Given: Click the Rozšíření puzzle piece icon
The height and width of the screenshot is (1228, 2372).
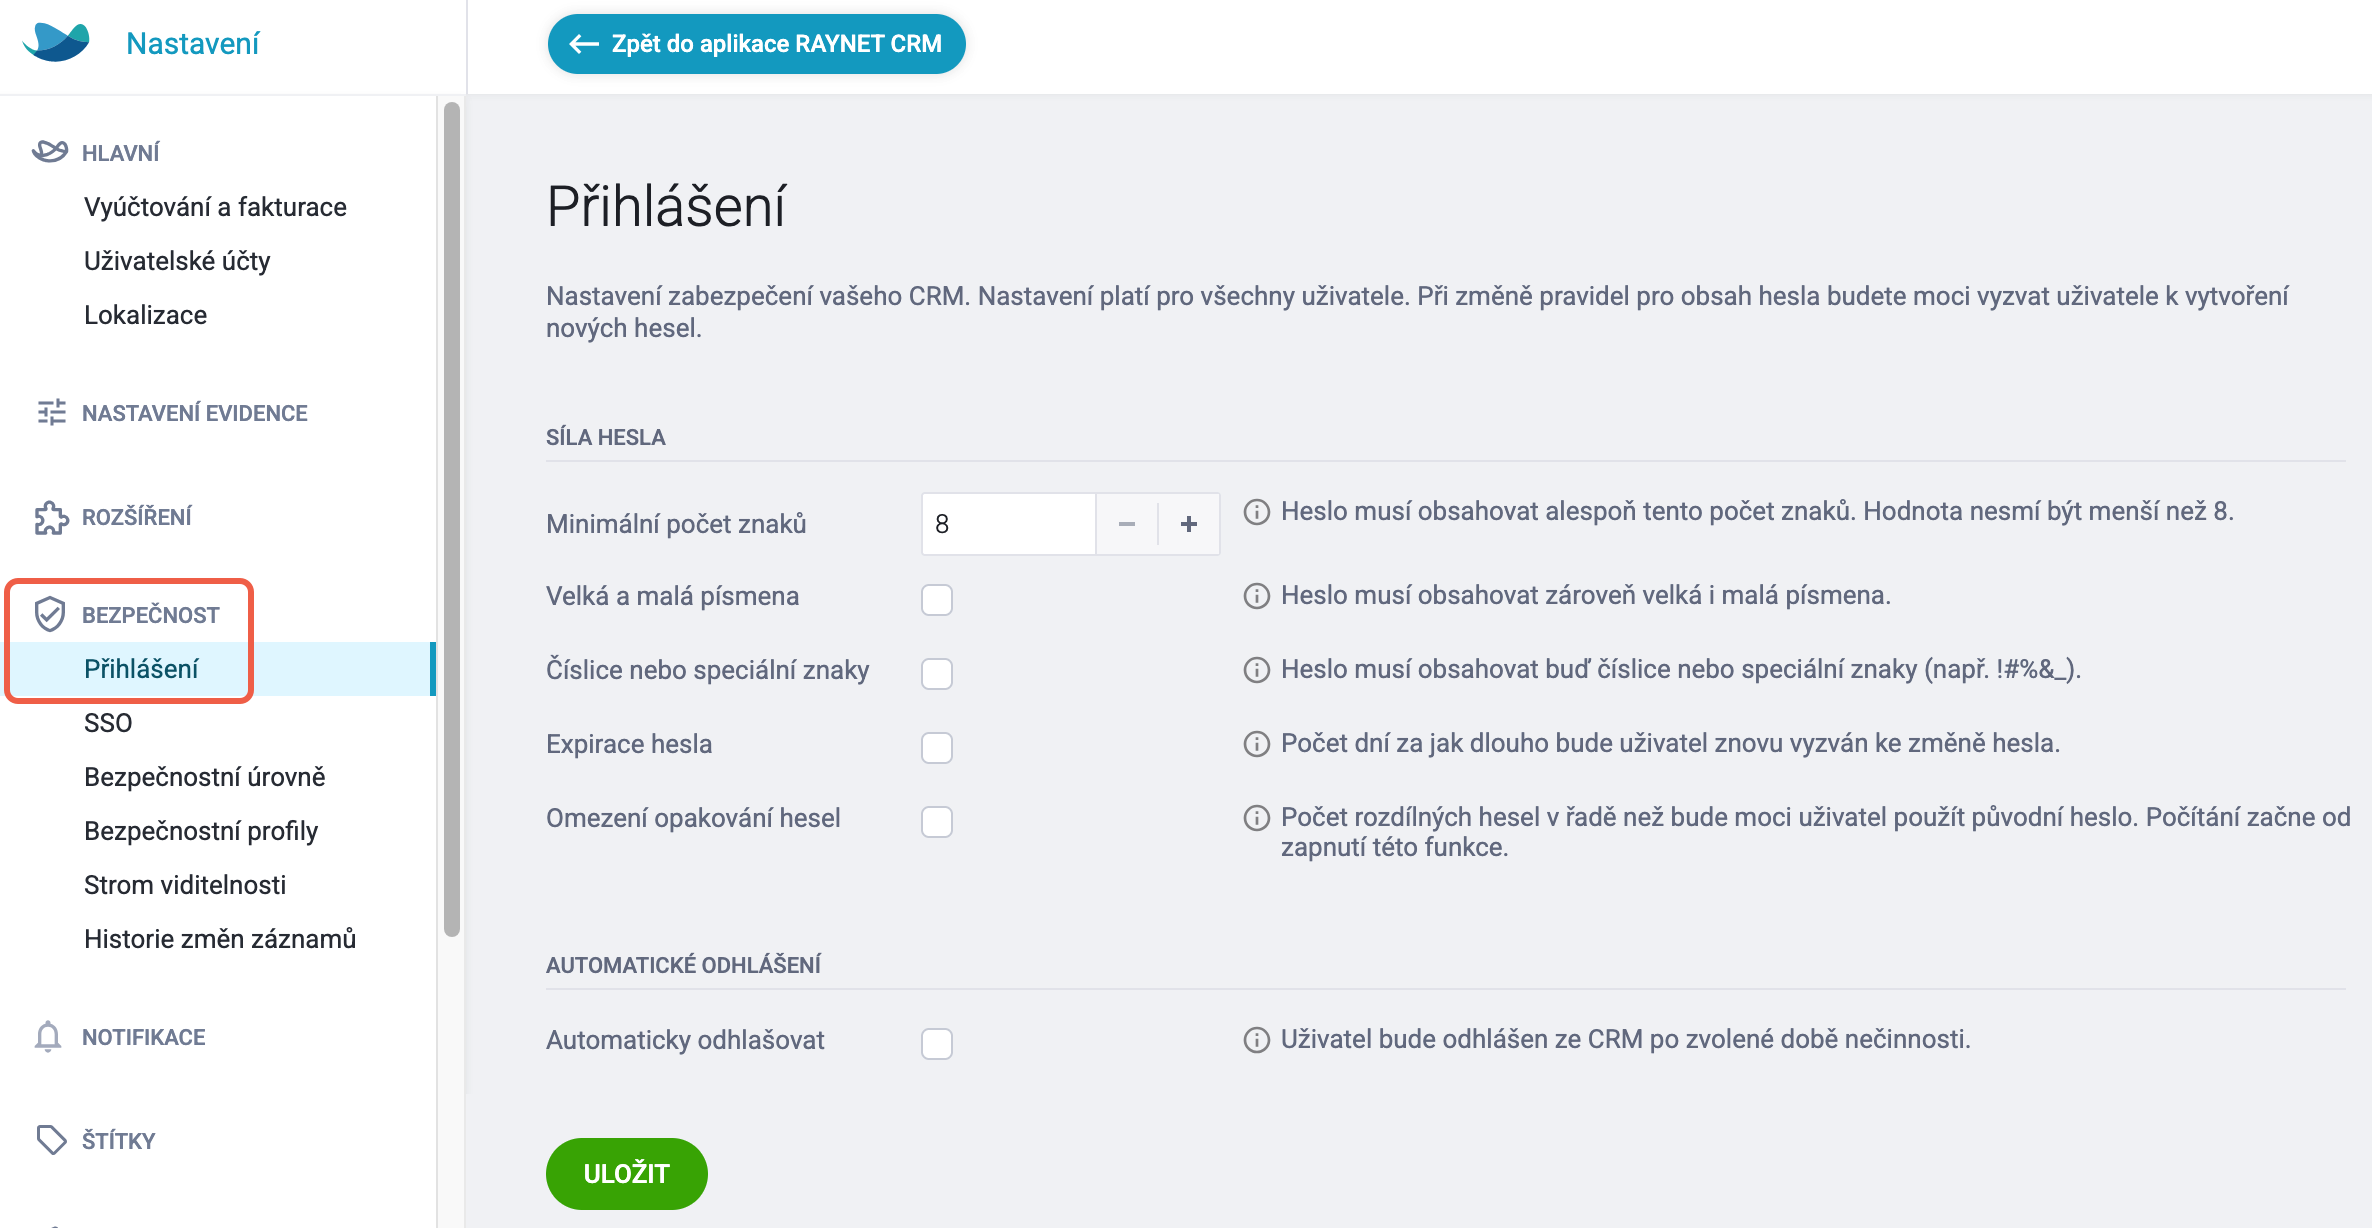Looking at the screenshot, I should click(51, 517).
